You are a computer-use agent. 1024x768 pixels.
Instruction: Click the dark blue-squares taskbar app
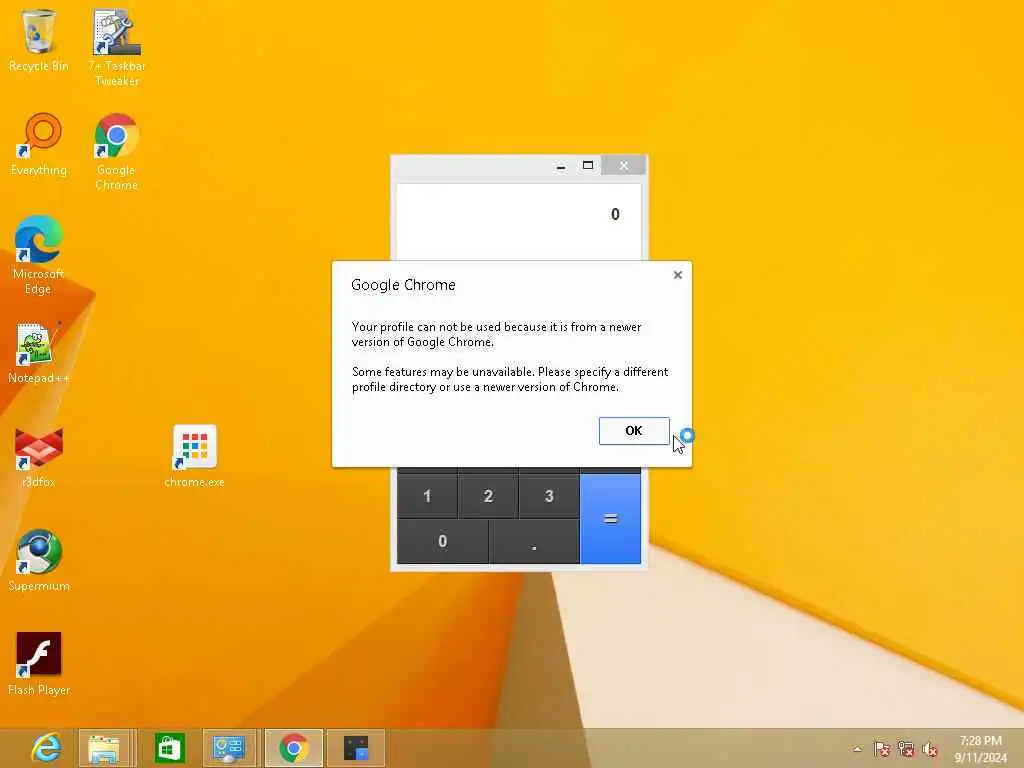click(356, 748)
